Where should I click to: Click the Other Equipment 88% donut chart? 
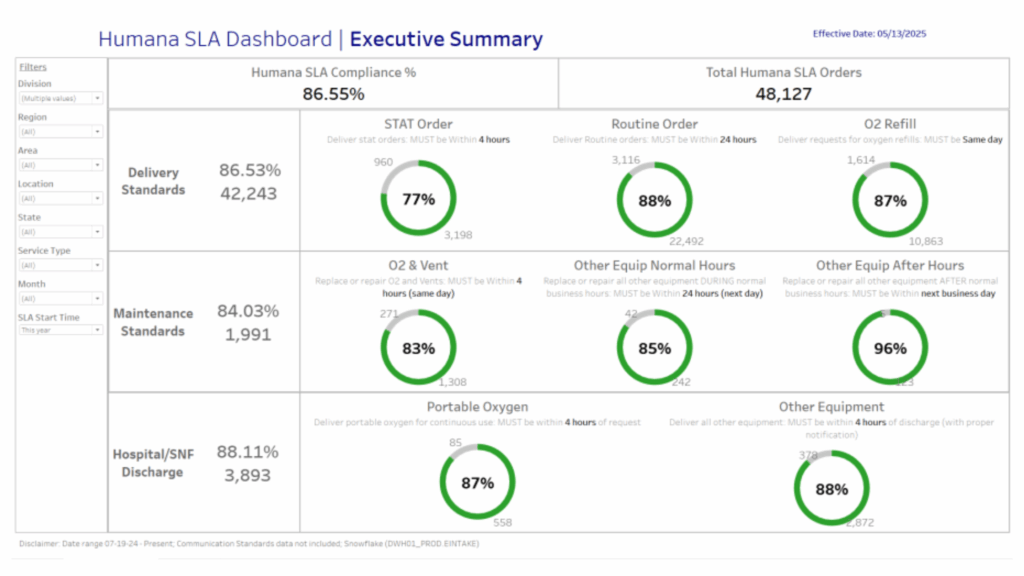click(831, 489)
